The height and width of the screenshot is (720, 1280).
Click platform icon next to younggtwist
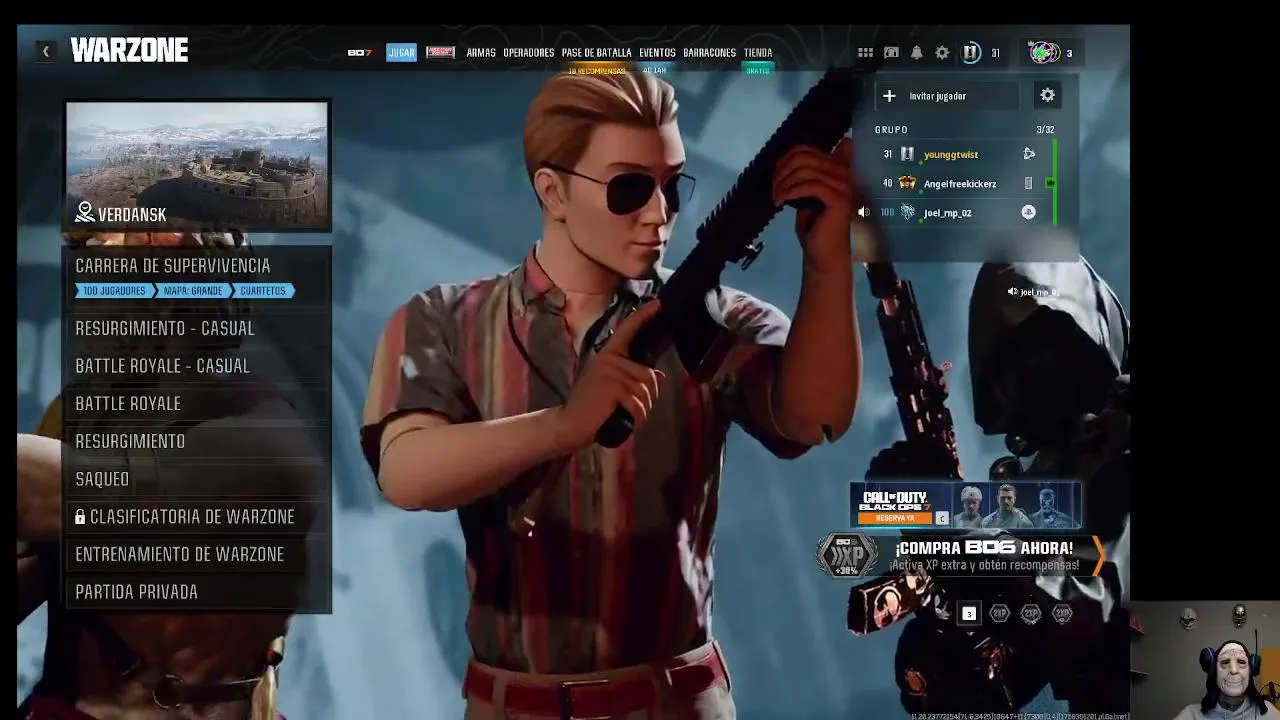pos(1029,154)
